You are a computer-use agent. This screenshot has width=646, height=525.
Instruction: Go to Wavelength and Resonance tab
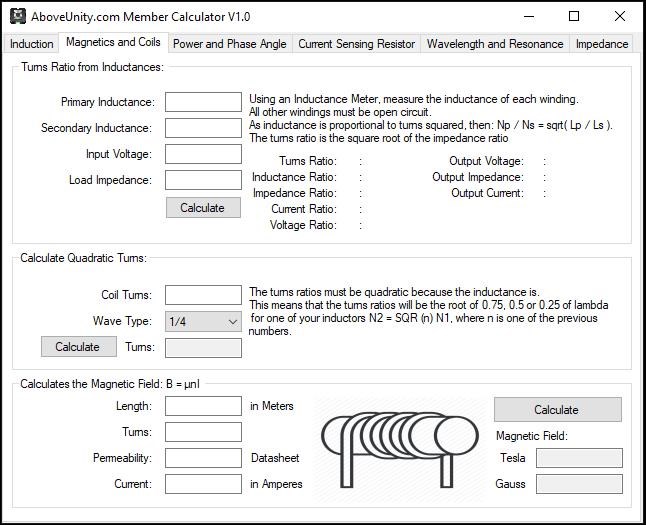click(495, 44)
